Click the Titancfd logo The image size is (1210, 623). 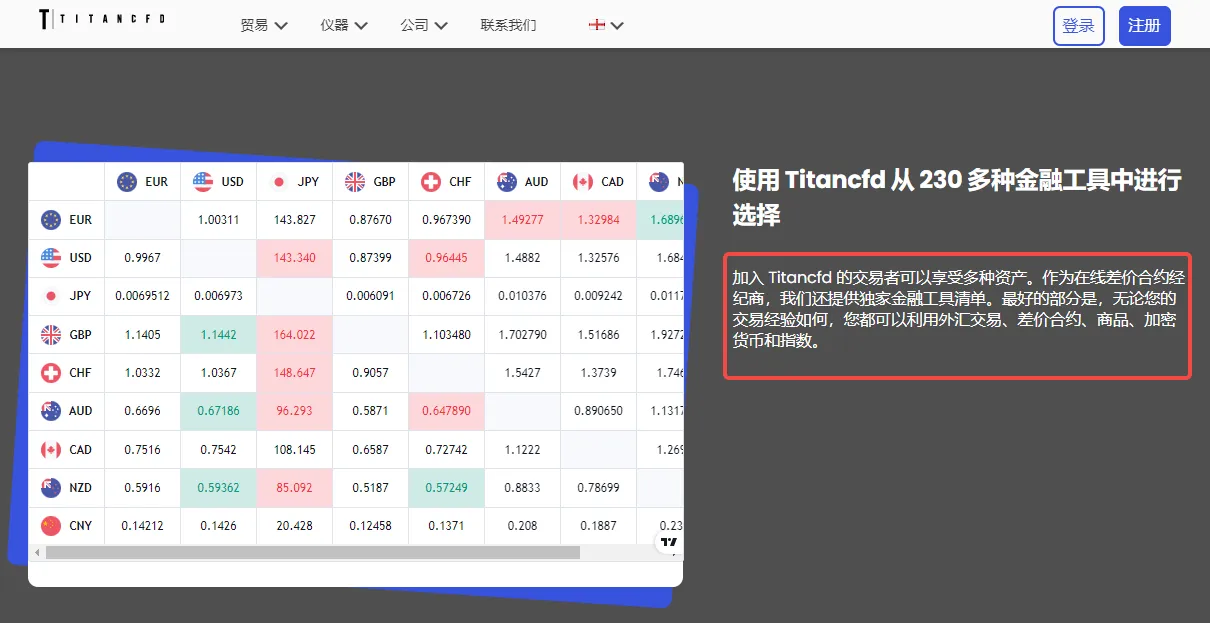(101, 20)
